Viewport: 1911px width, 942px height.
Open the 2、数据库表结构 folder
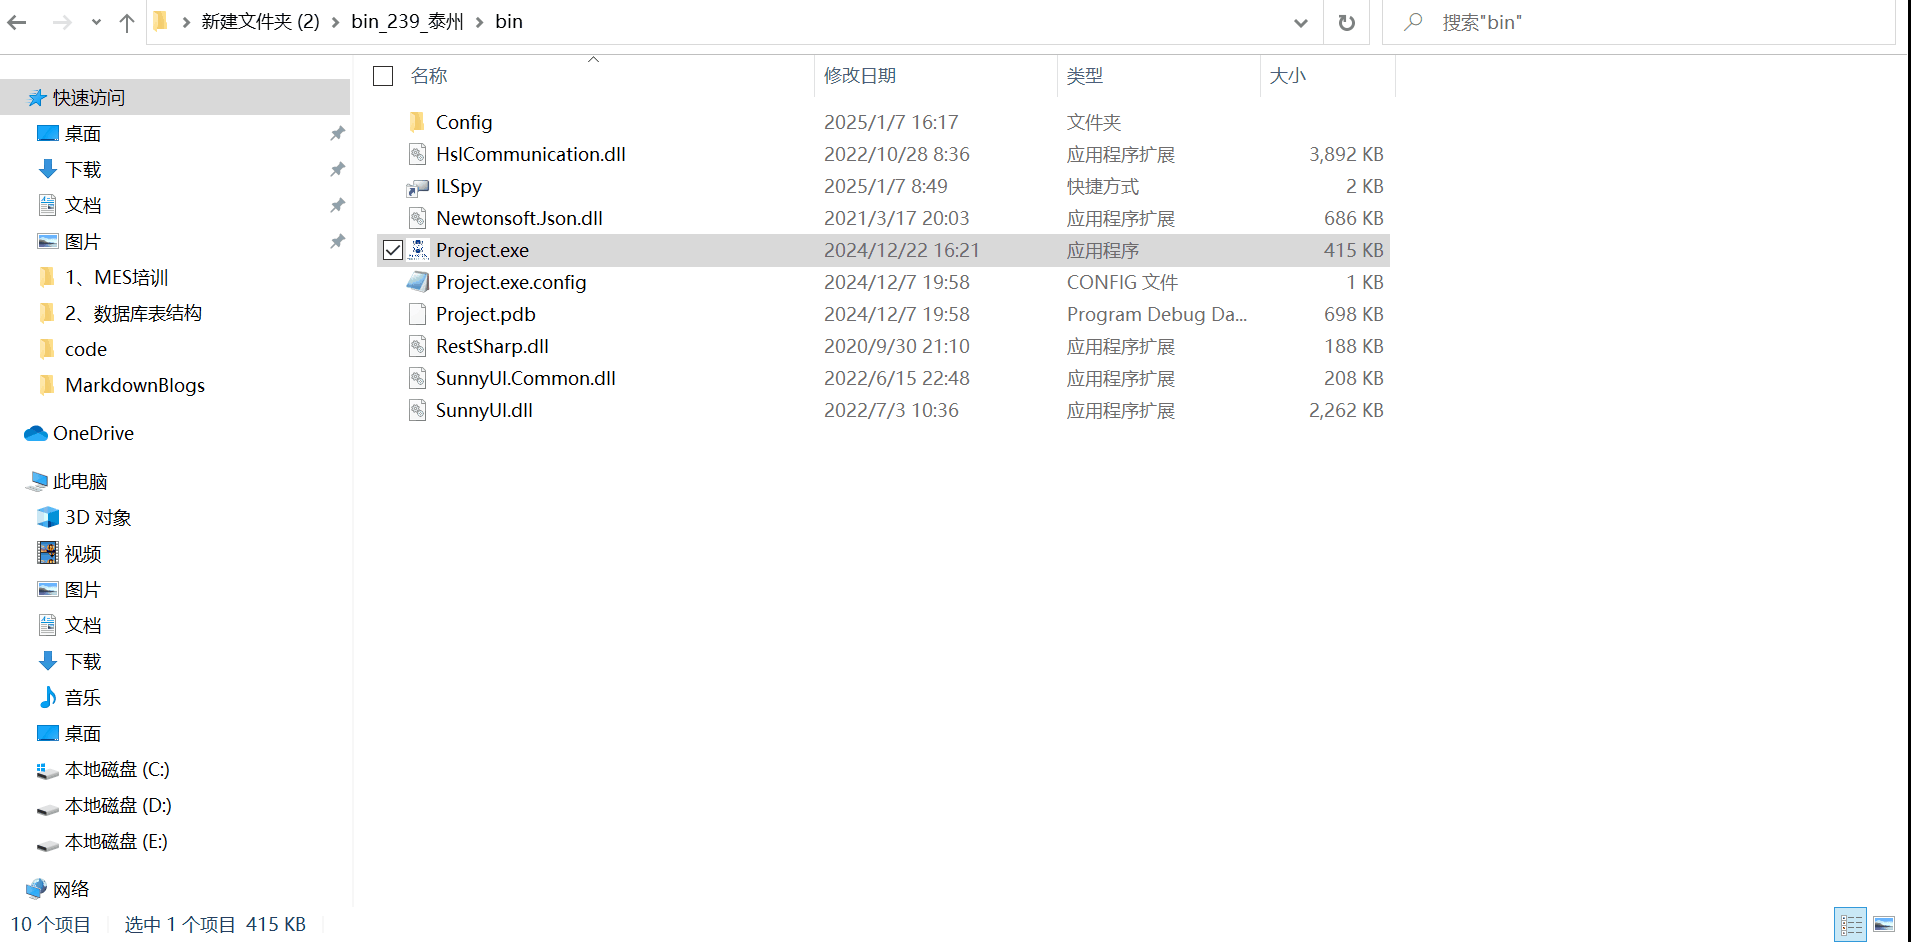133,314
